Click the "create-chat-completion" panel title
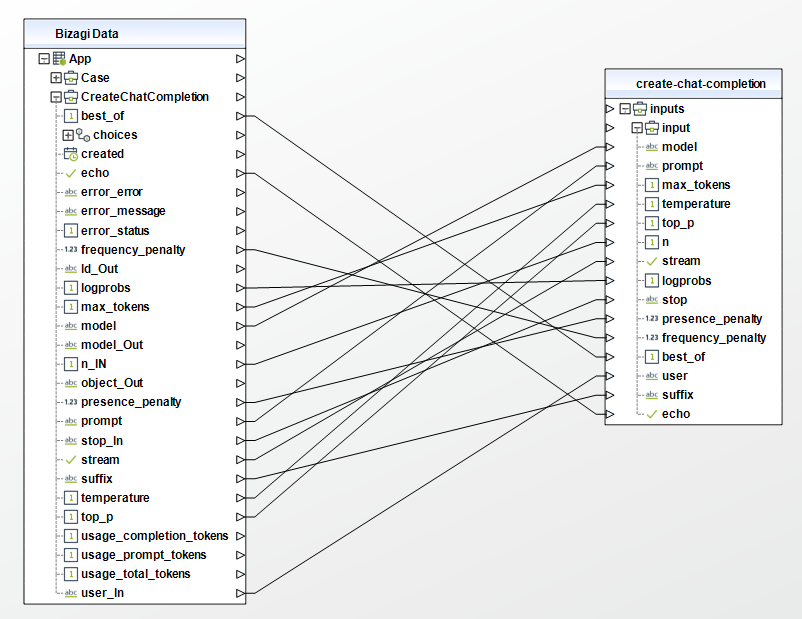 tap(701, 84)
